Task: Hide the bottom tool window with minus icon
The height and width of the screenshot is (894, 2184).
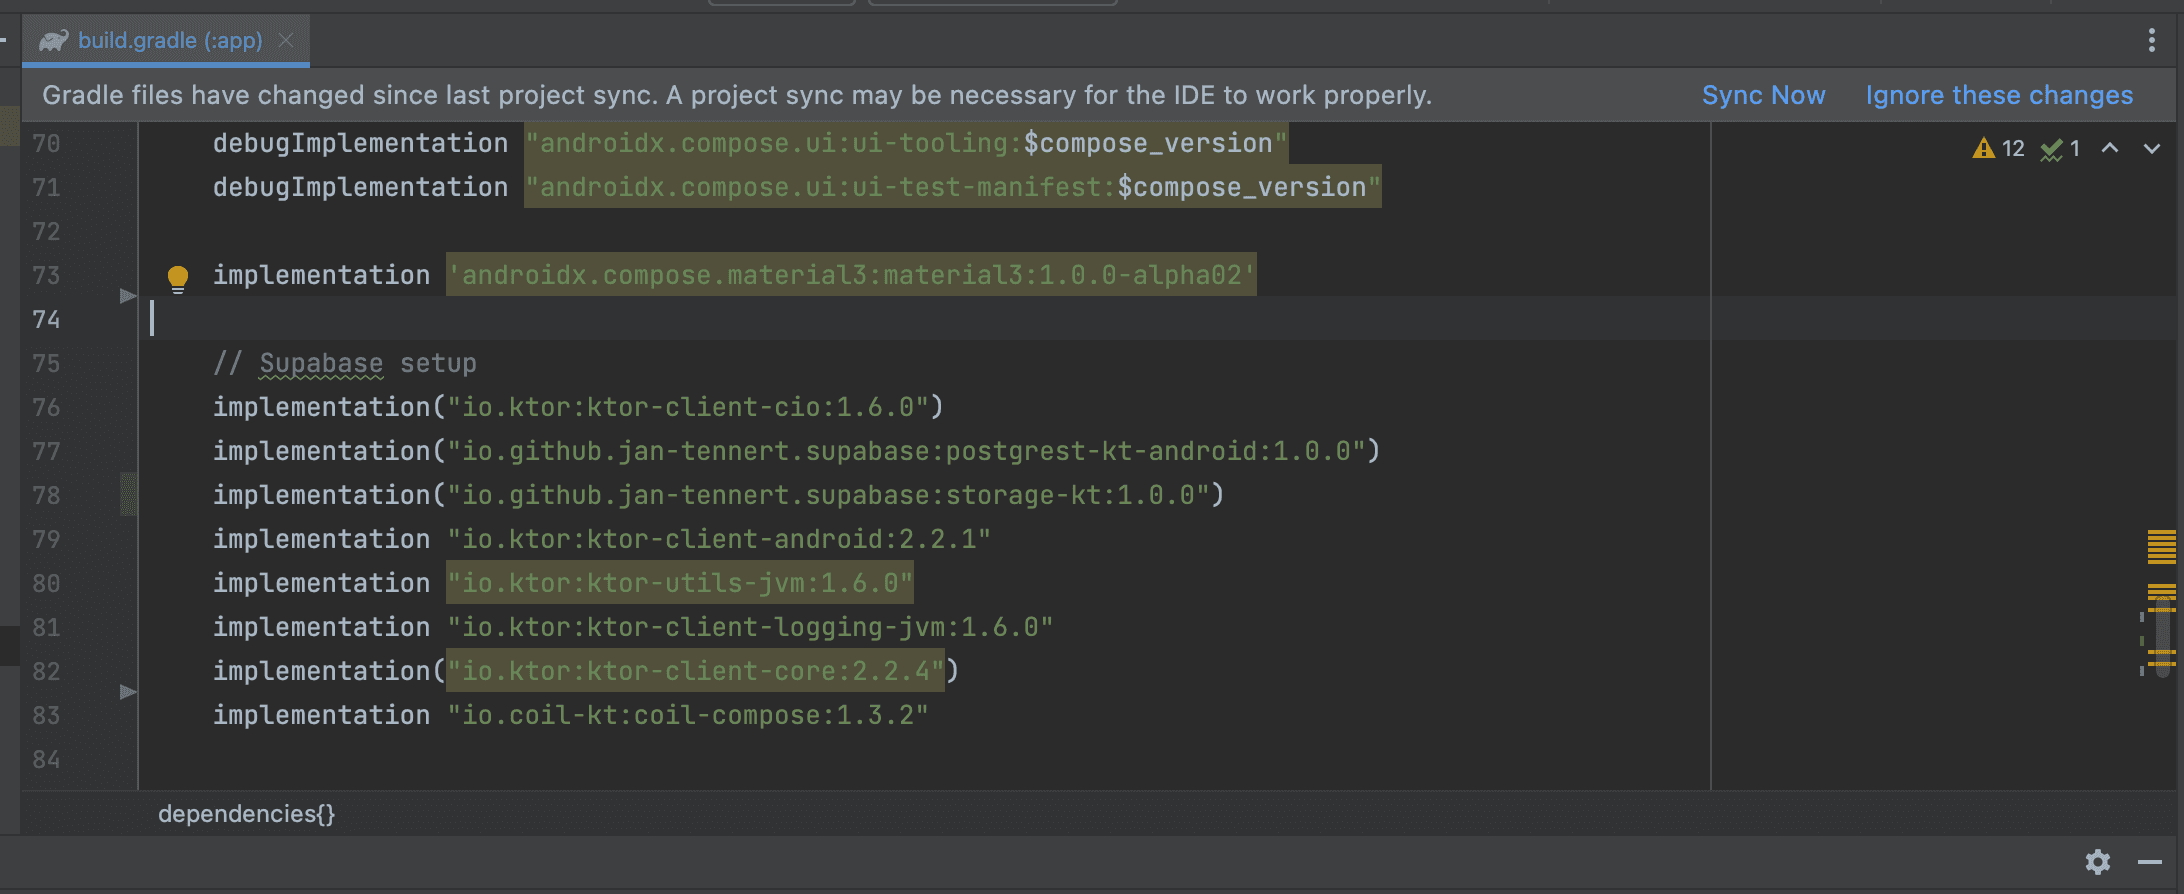Action: pos(2150,862)
